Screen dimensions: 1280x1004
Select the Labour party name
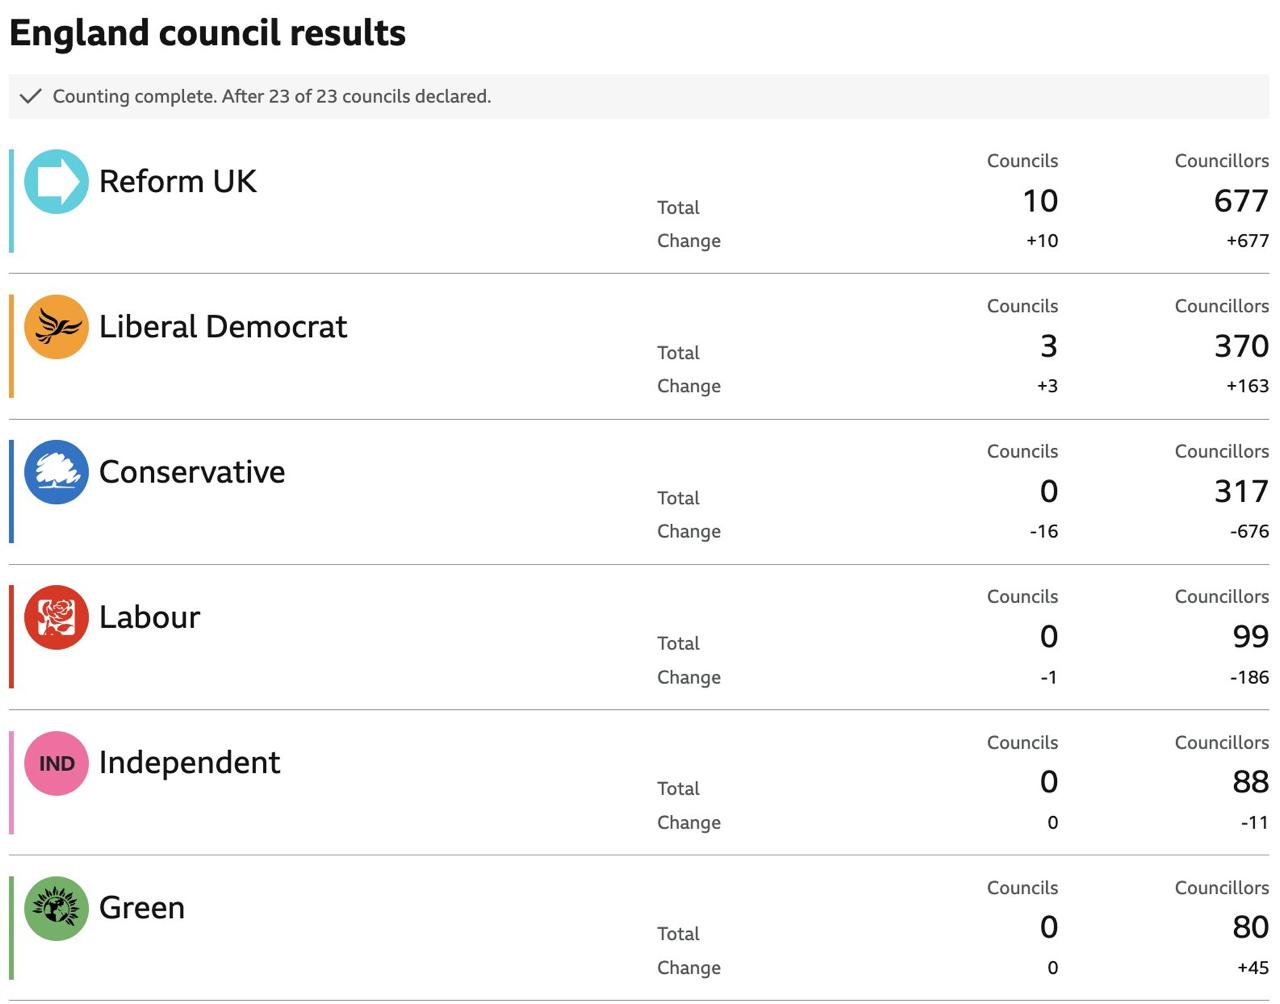(x=149, y=617)
